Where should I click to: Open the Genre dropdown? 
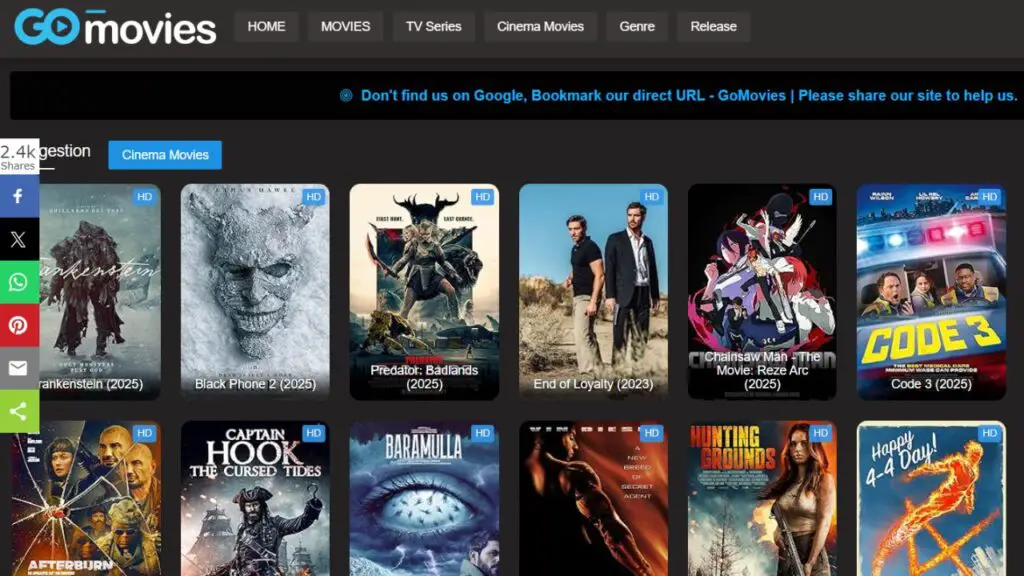tap(637, 26)
